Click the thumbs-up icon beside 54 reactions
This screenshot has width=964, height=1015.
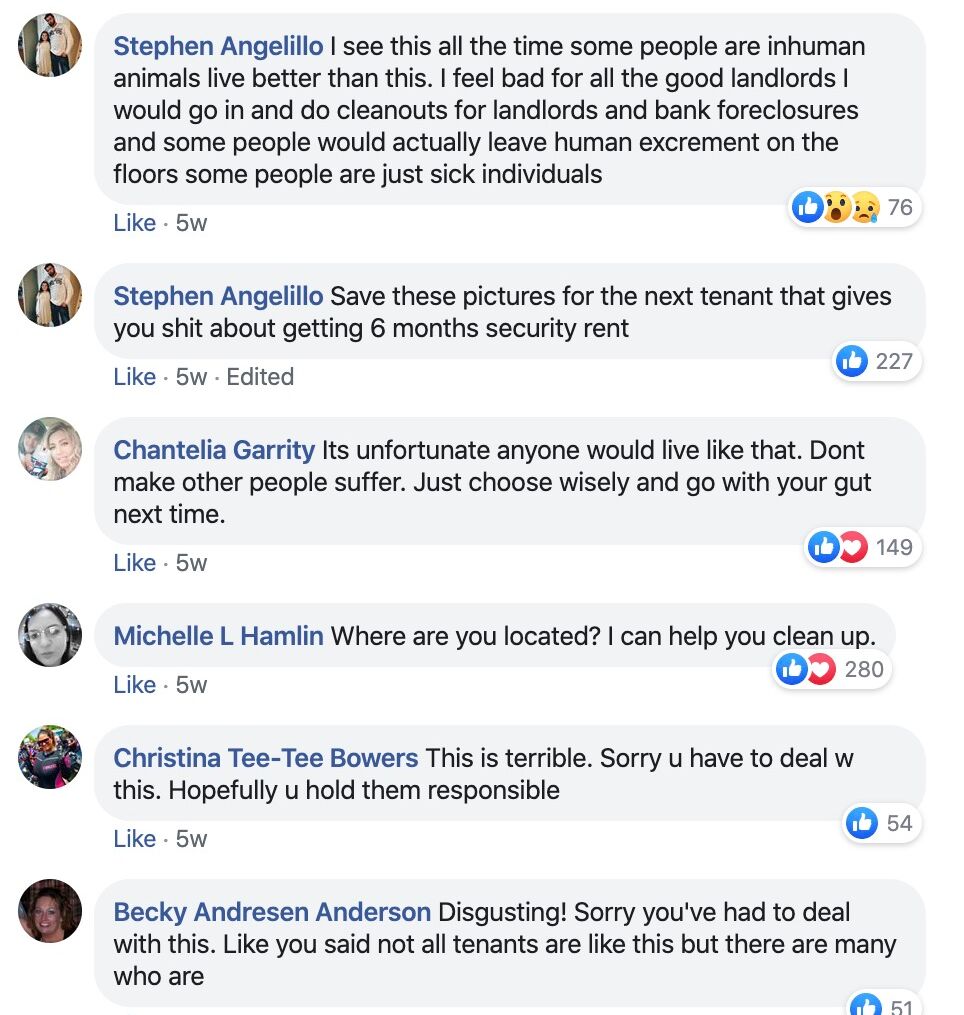(x=862, y=823)
